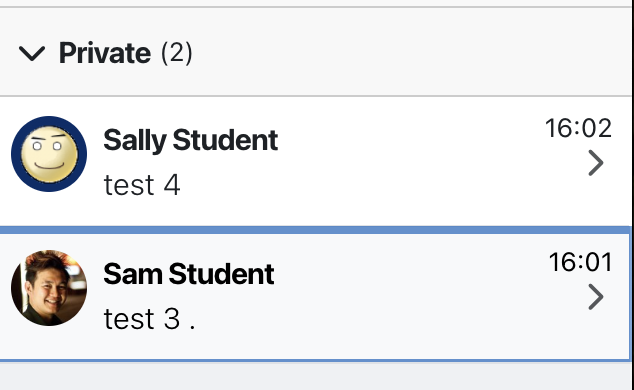Open the chevron arrow beside Sally Student
Image resolution: width=634 pixels, height=390 pixels.
click(x=596, y=163)
